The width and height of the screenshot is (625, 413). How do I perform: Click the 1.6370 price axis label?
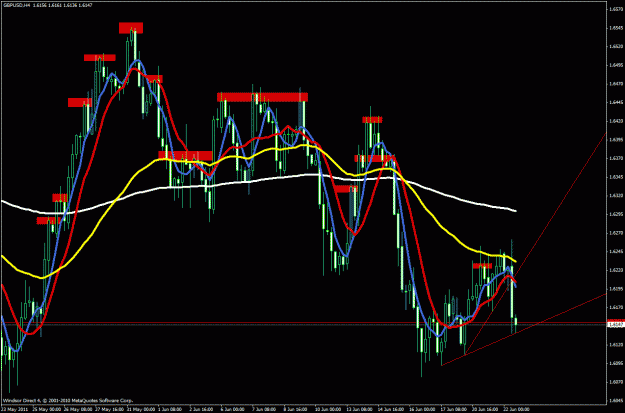click(615, 158)
